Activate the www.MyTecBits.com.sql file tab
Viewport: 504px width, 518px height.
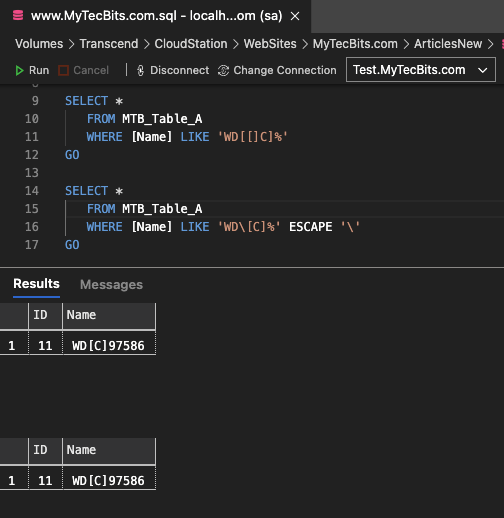155,16
